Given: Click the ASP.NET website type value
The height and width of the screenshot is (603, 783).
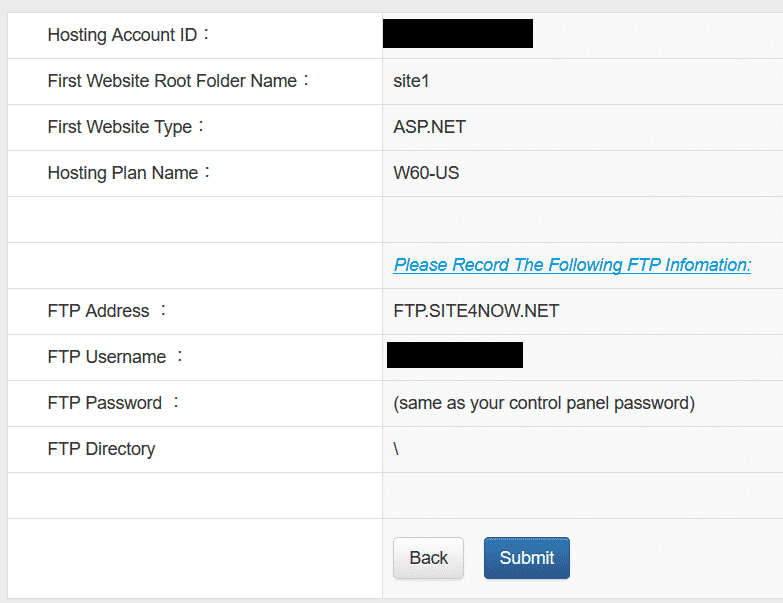Looking at the screenshot, I should (429, 127).
